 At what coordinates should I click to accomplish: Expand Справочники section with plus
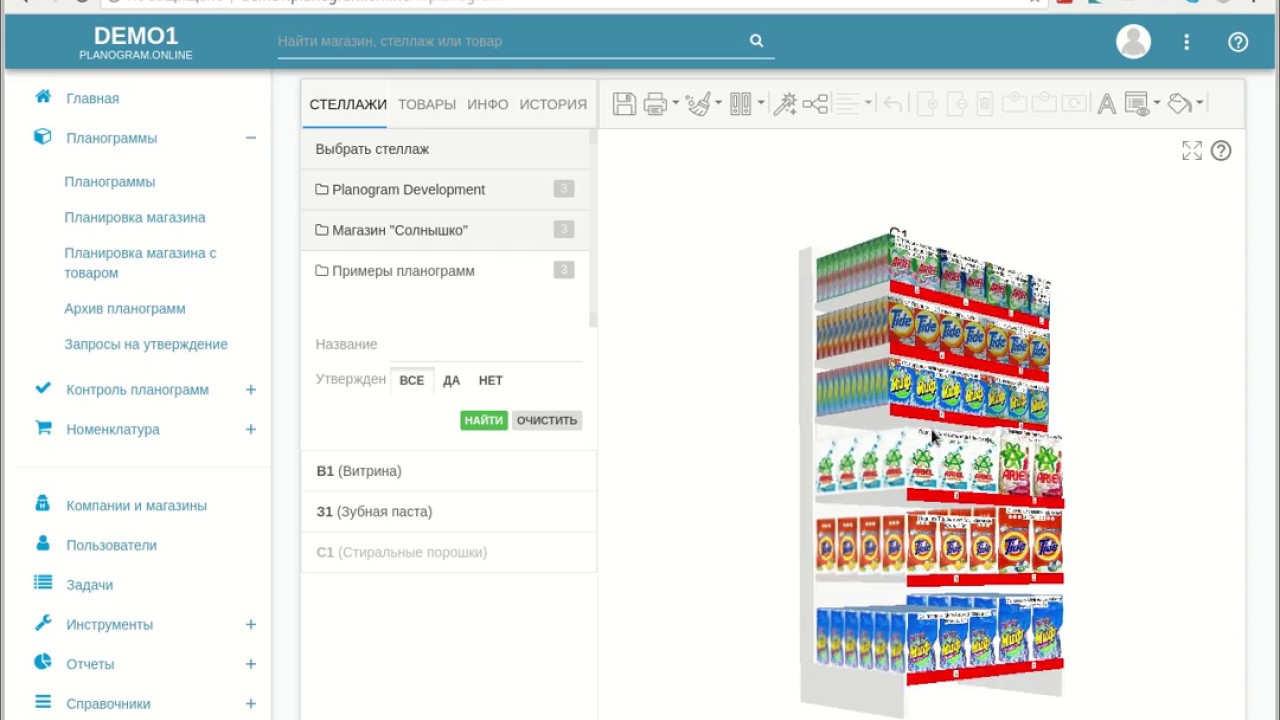tap(251, 704)
